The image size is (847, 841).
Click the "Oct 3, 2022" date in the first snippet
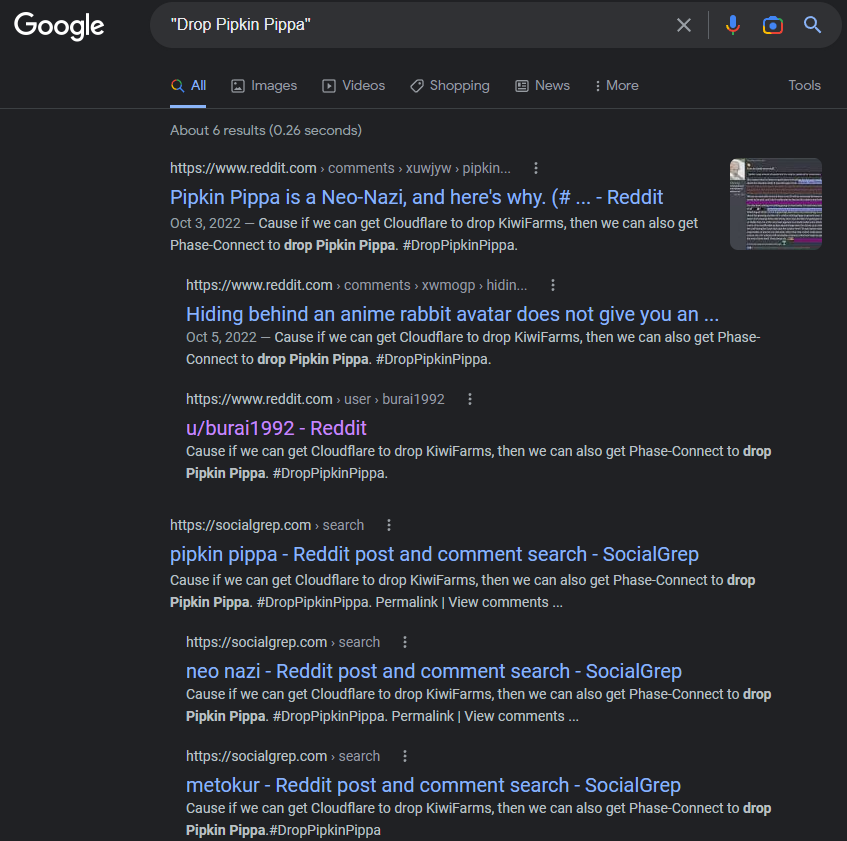click(x=205, y=223)
